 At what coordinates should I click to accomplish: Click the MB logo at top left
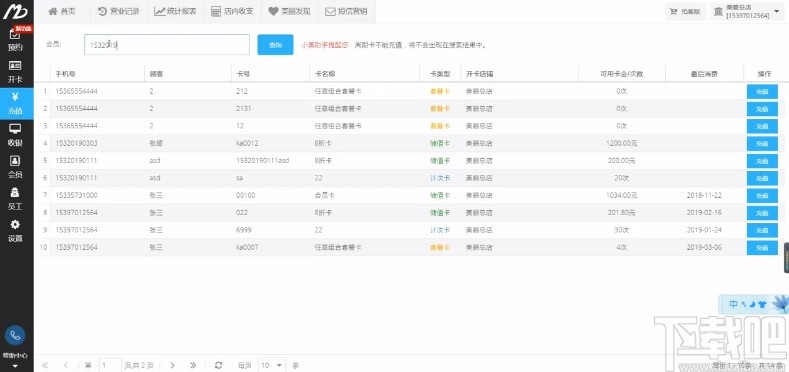tap(16, 12)
